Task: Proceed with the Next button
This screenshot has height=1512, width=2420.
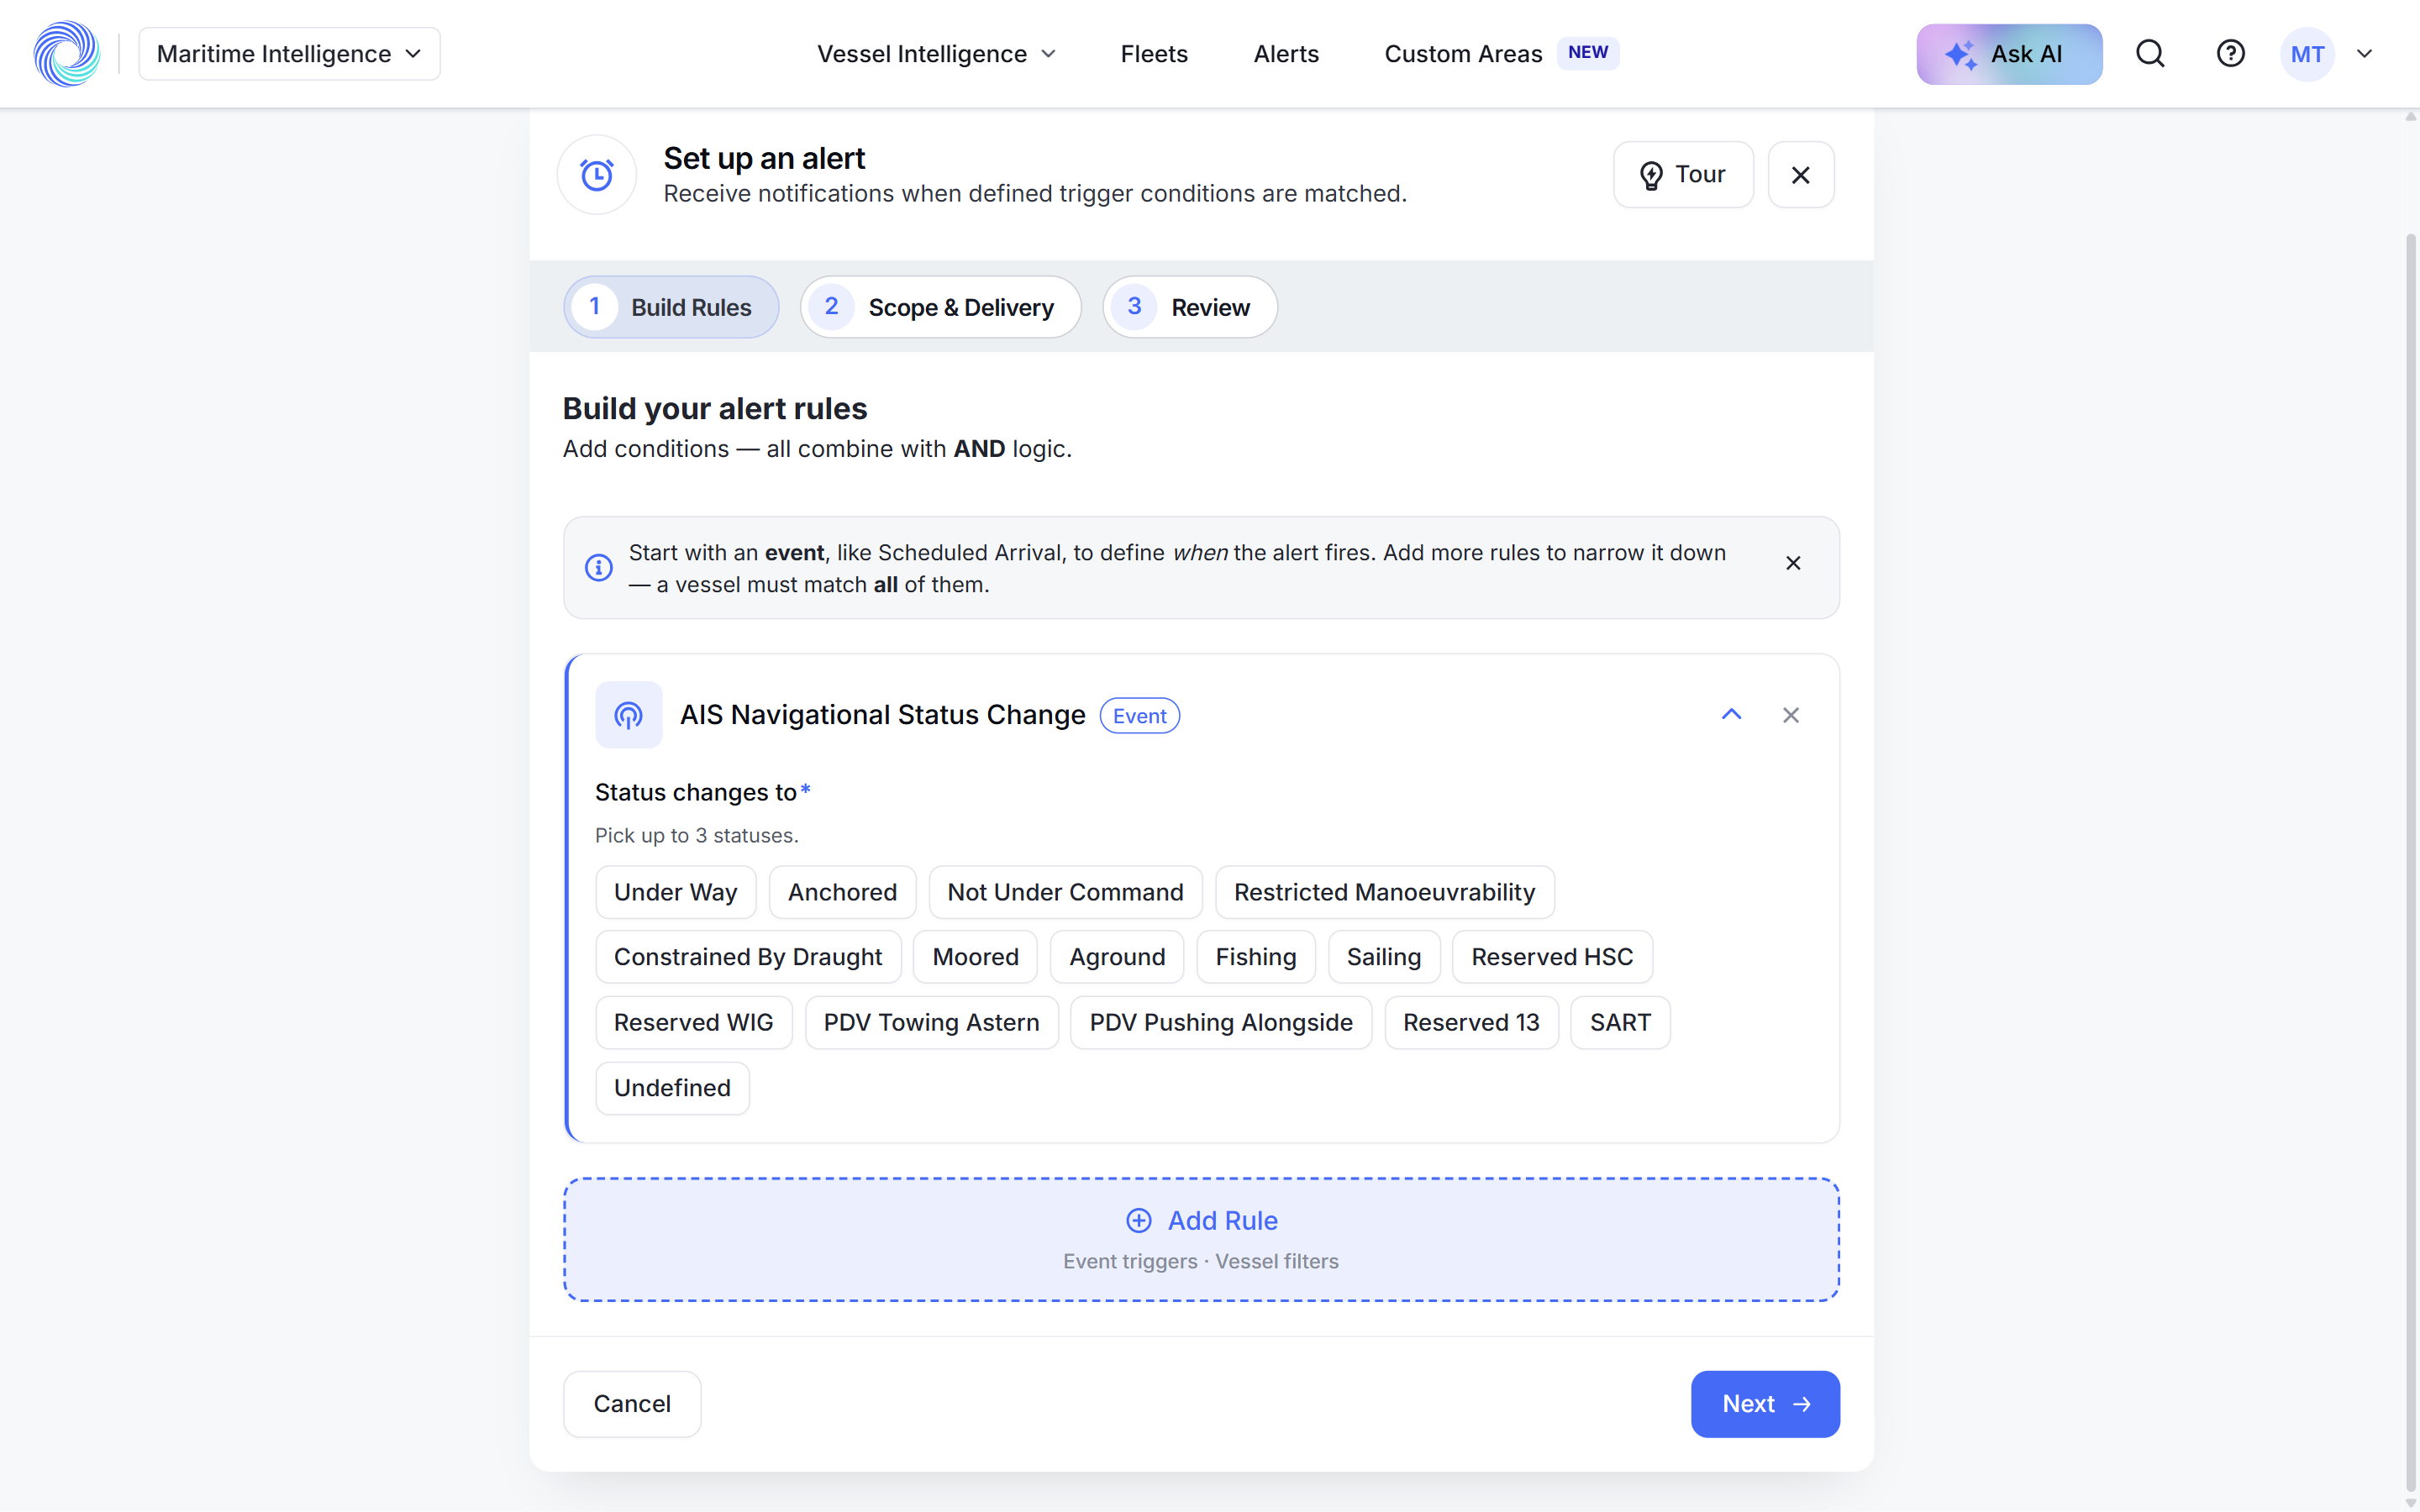Action: [1765, 1404]
